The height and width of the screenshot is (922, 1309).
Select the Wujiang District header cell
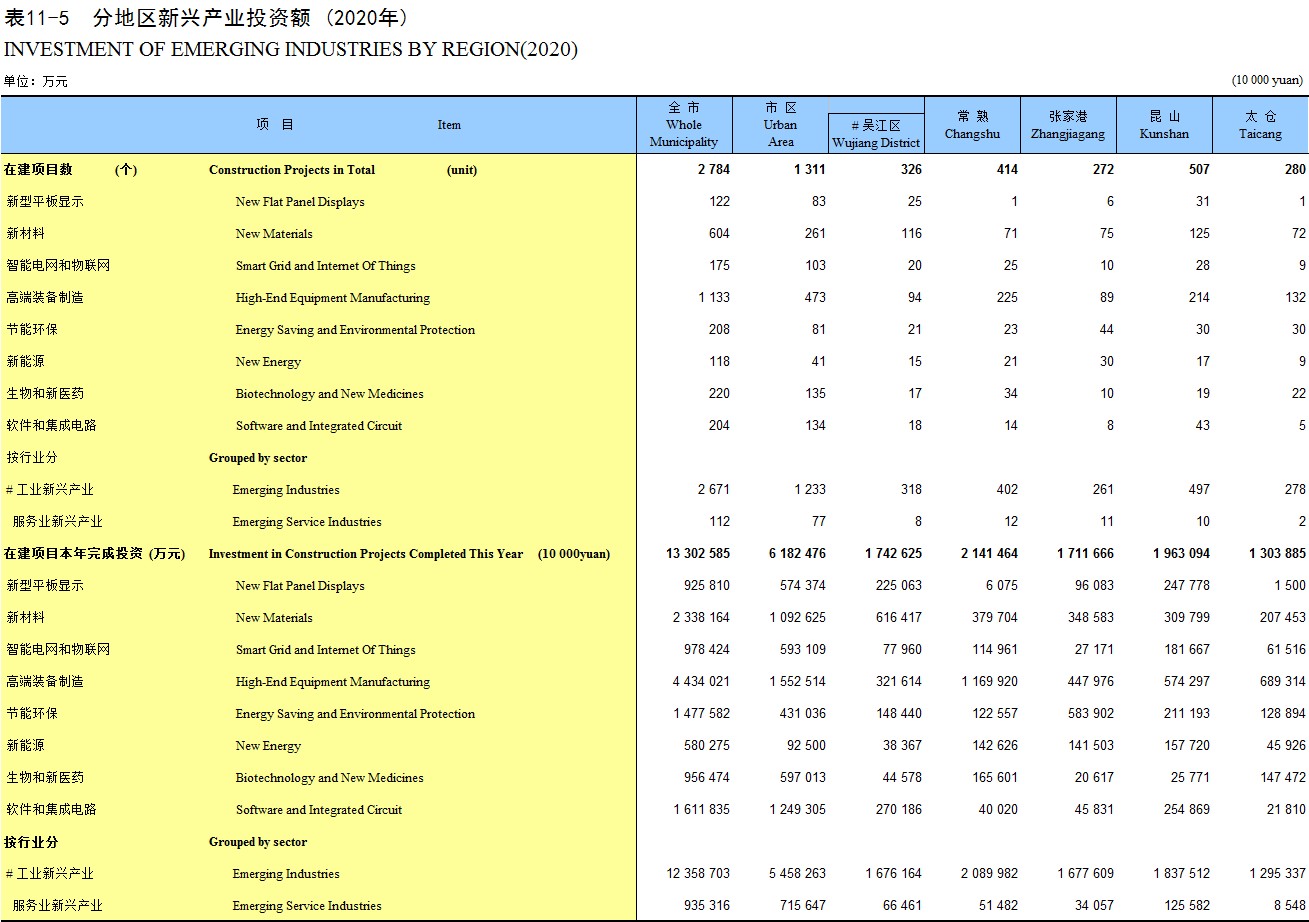876,134
